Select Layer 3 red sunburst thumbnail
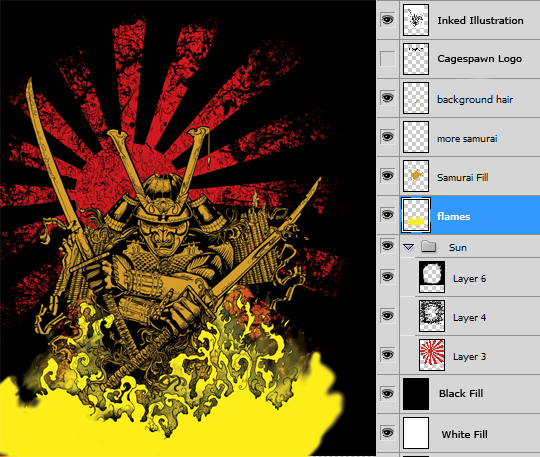Viewport: 540px width, 457px height. (x=432, y=355)
